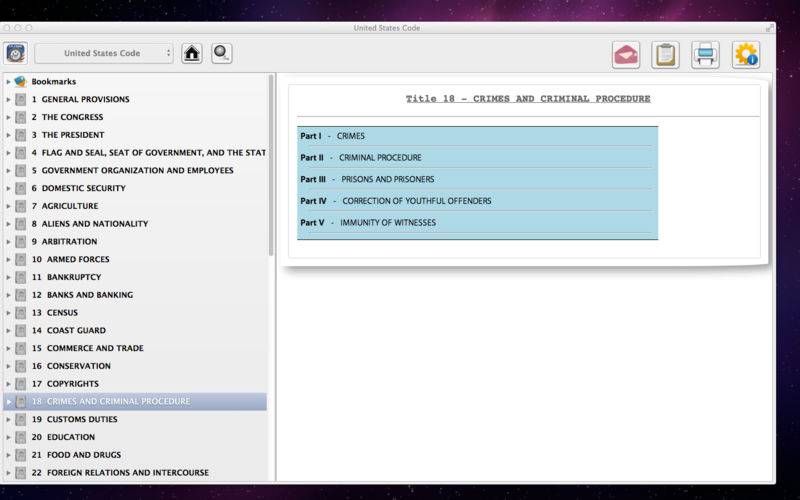Select 11 BANKRUPTCY title

click(66, 277)
